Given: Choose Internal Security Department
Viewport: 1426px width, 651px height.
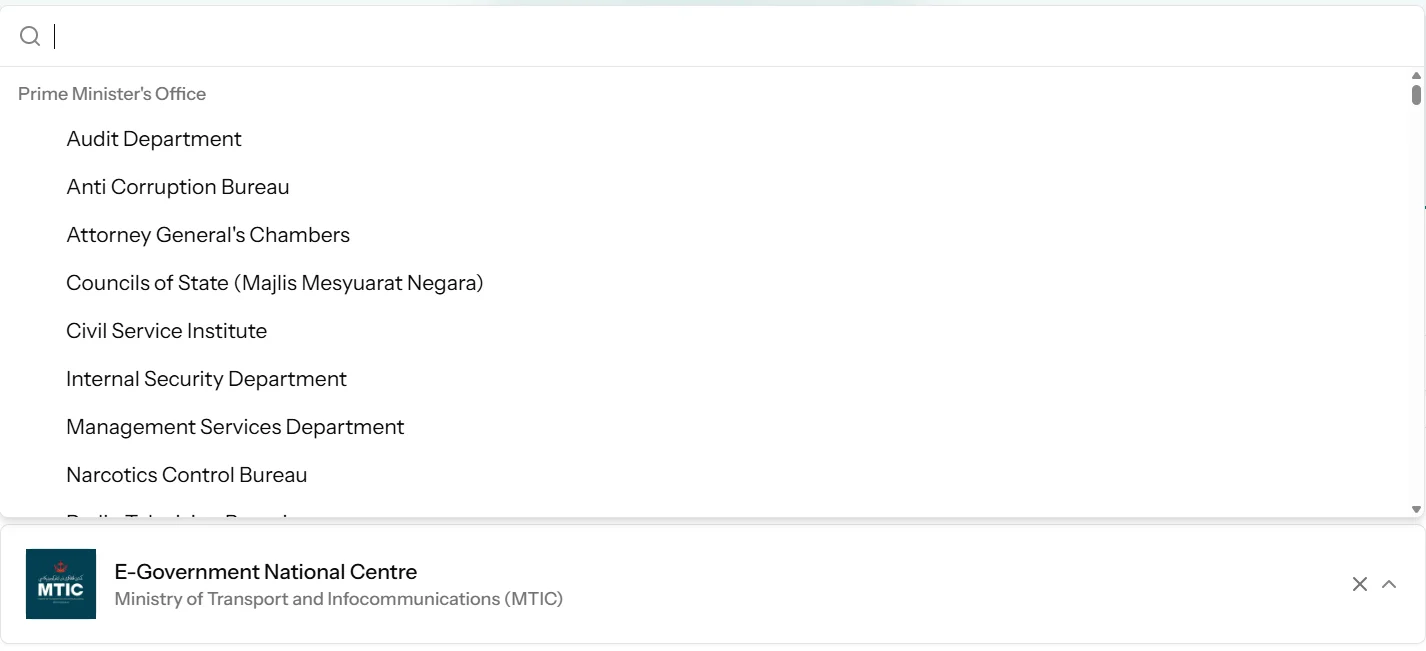Looking at the screenshot, I should [206, 379].
